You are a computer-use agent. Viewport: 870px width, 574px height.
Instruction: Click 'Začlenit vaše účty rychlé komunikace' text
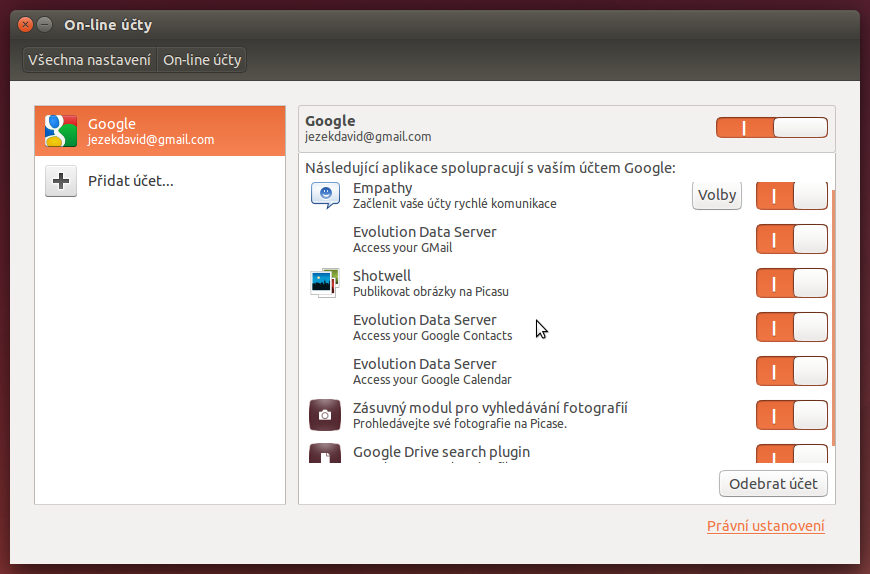(454, 204)
